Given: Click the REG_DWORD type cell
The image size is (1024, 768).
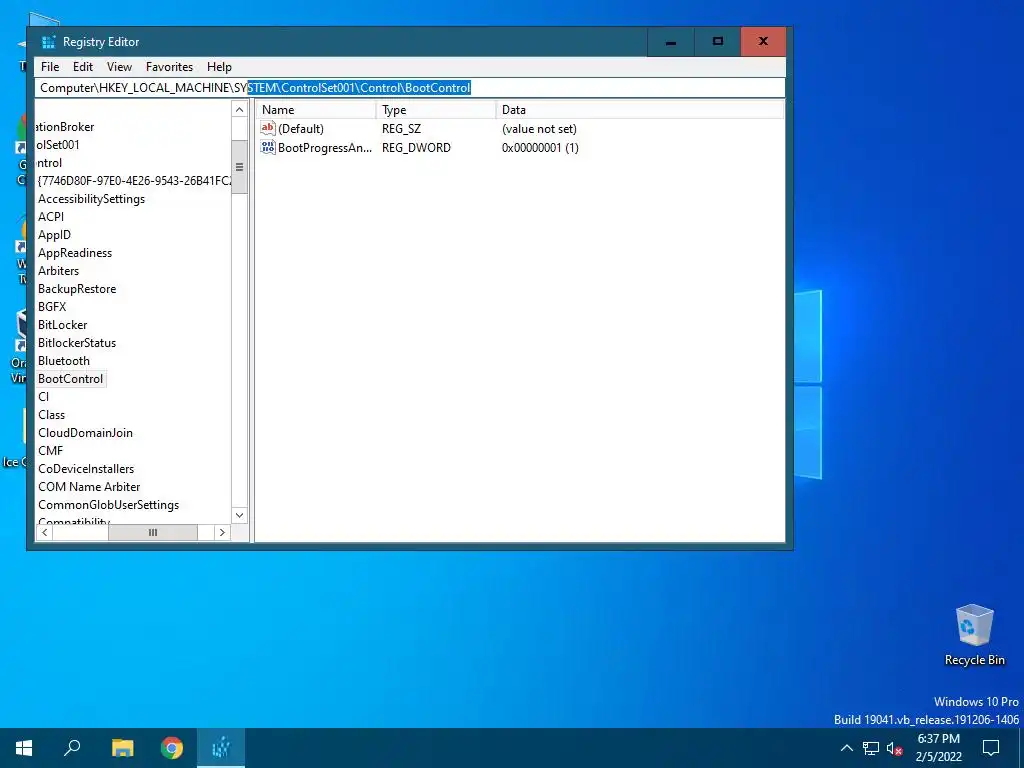Looking at the screenshot, I should click(x=416, y=148).
